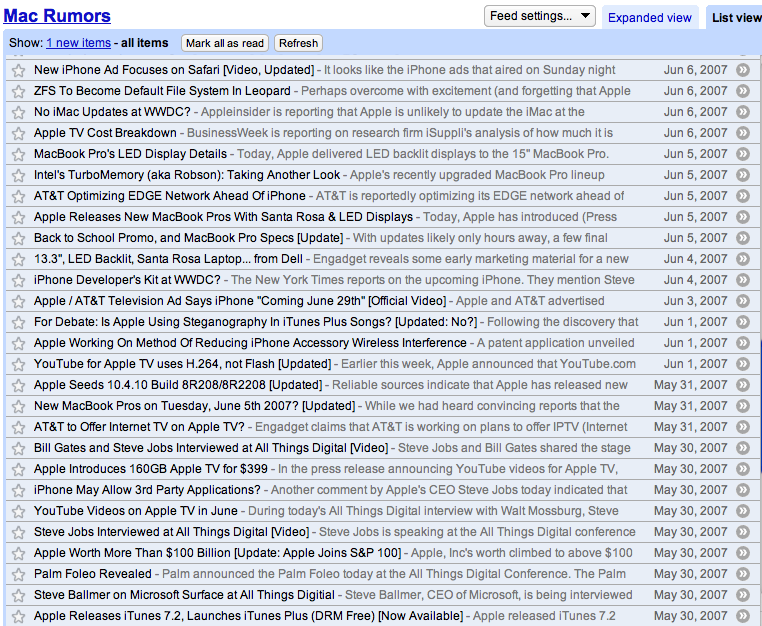
Task: Star the 'AT&T Optimizing EDGE Network' item
Action: pos(18,196)
